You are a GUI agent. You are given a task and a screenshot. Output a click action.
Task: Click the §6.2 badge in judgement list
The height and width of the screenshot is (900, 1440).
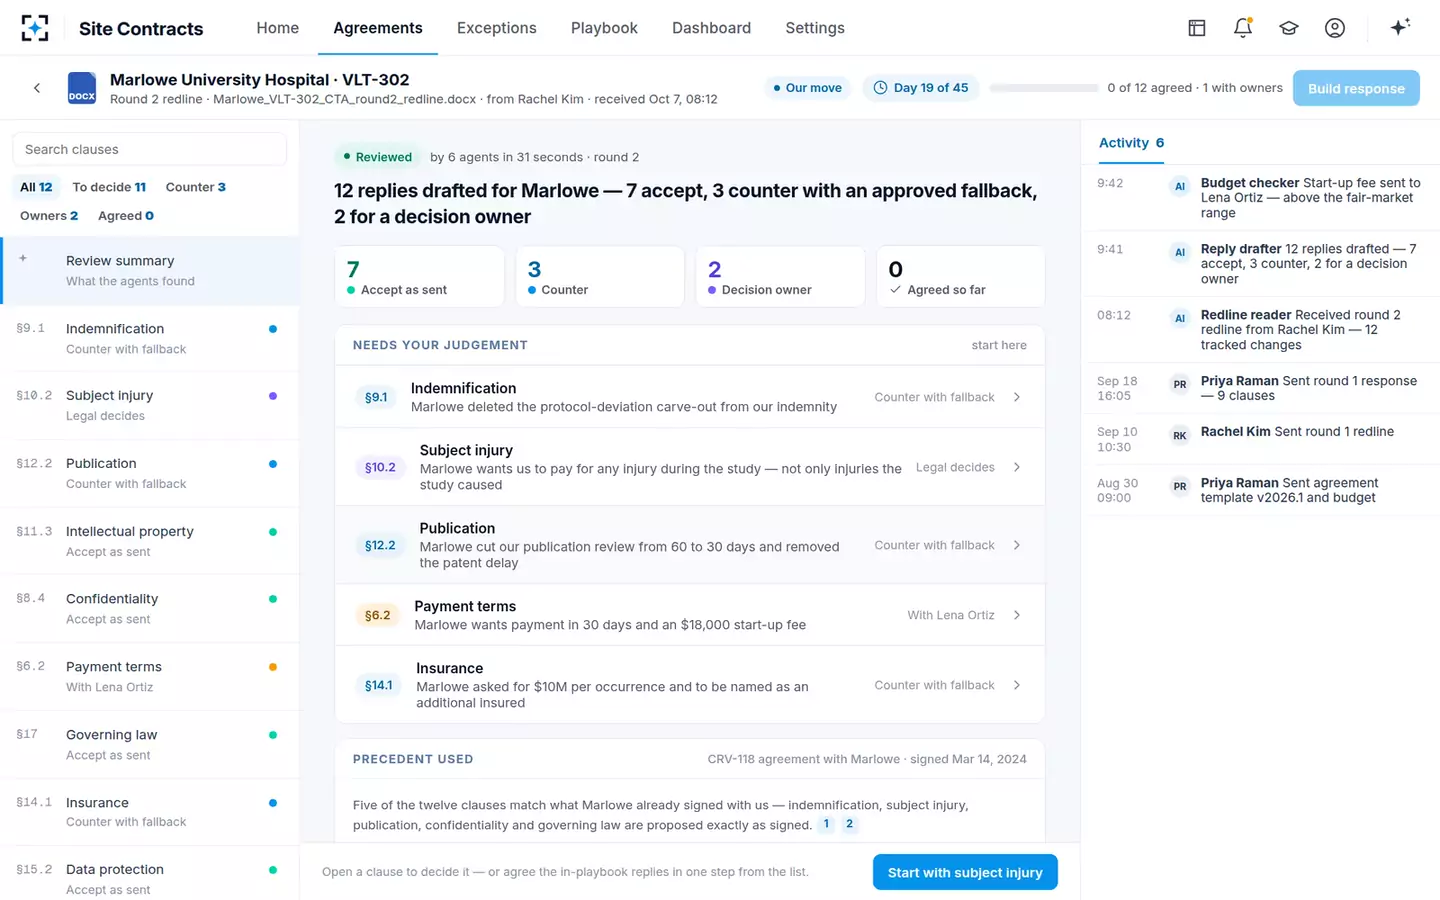(378, 615)
